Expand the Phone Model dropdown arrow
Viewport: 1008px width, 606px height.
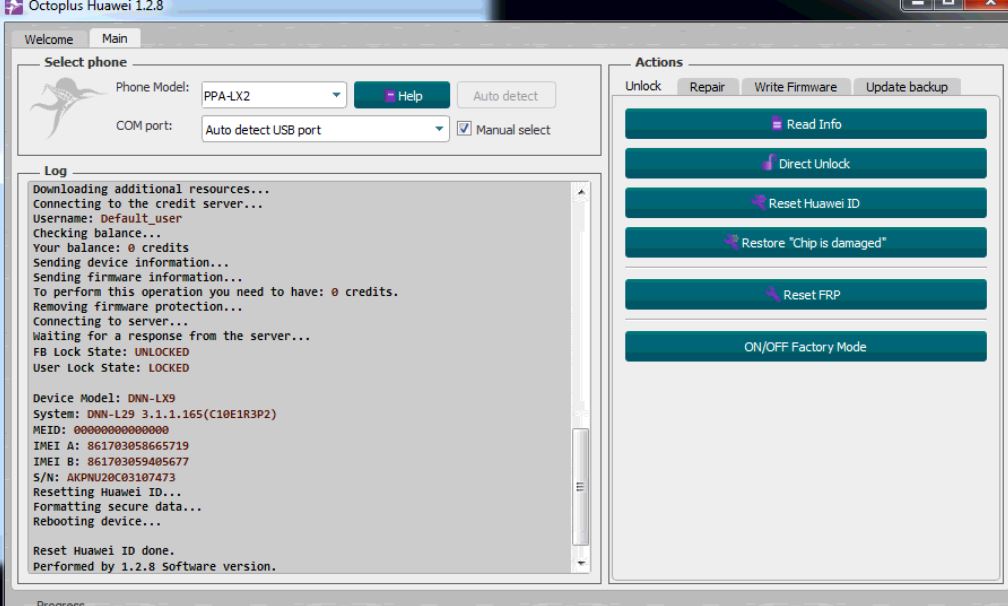point(336,95)
